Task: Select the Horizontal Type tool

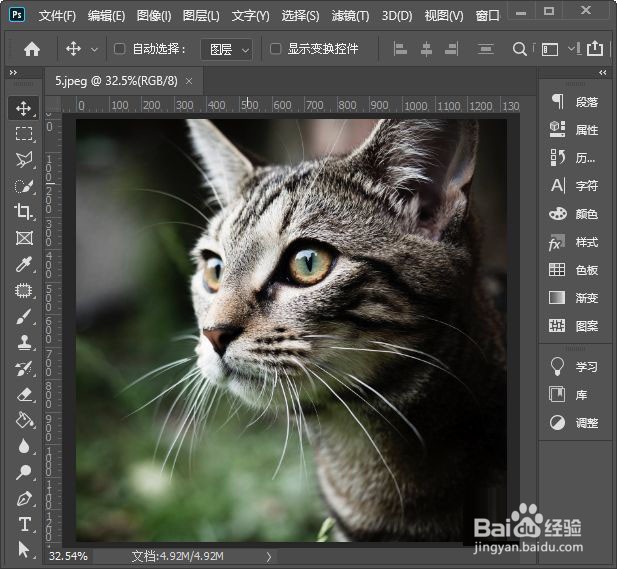Action: point(25,524)
